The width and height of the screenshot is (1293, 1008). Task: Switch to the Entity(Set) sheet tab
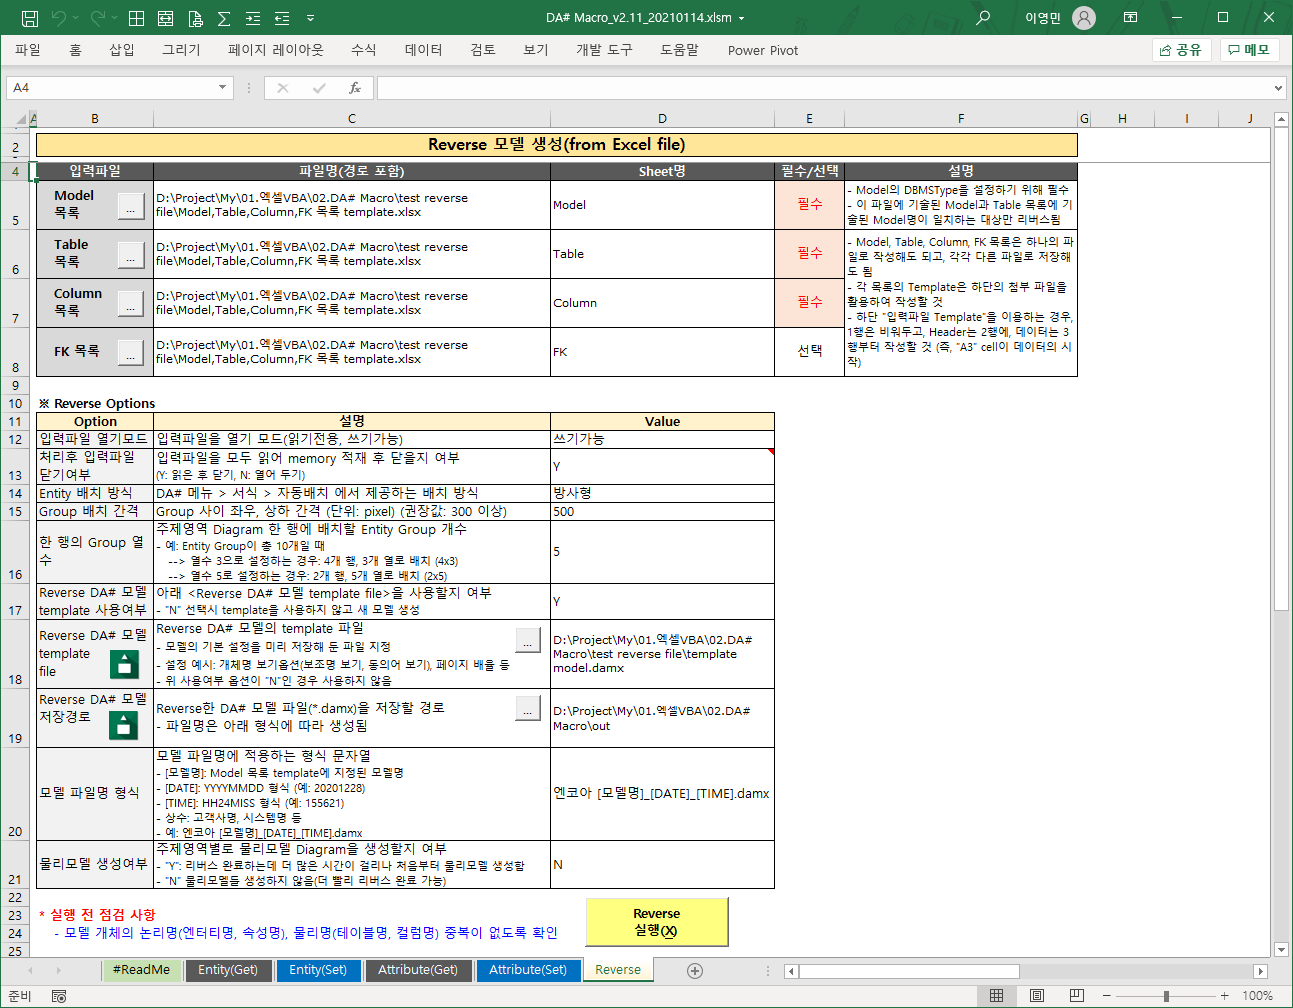[x=318, y=970]
